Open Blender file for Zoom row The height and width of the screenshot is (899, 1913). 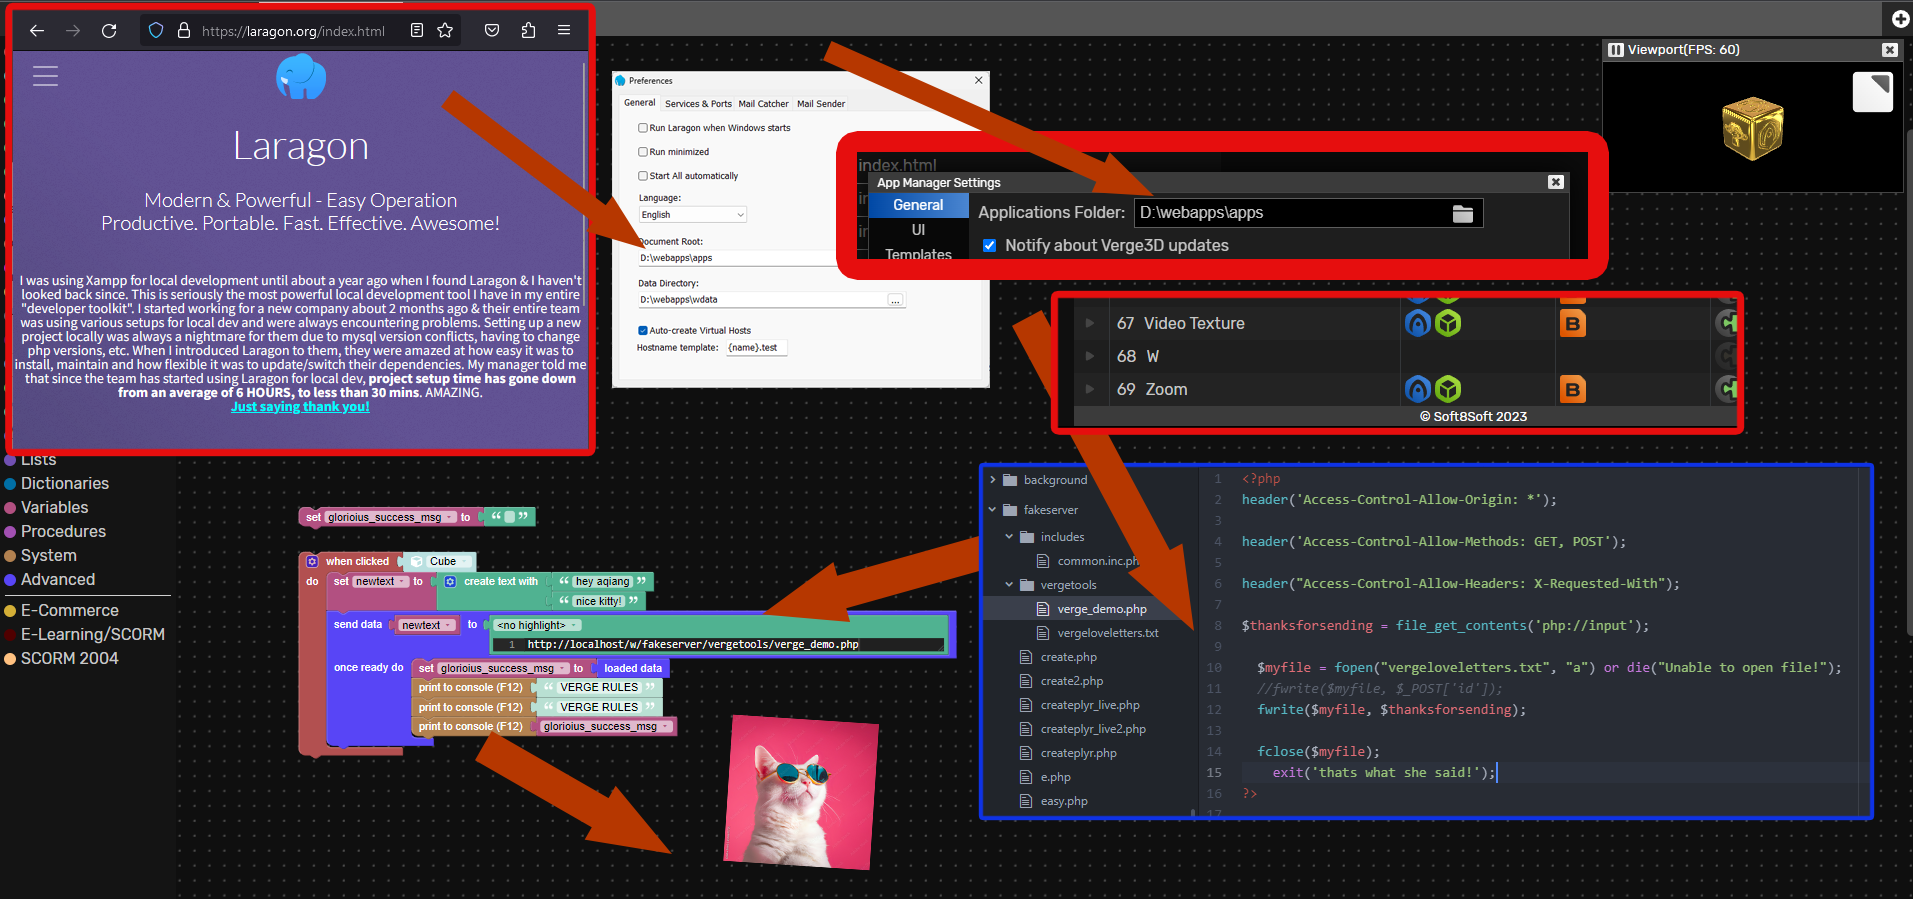[x=1573, y=389]
